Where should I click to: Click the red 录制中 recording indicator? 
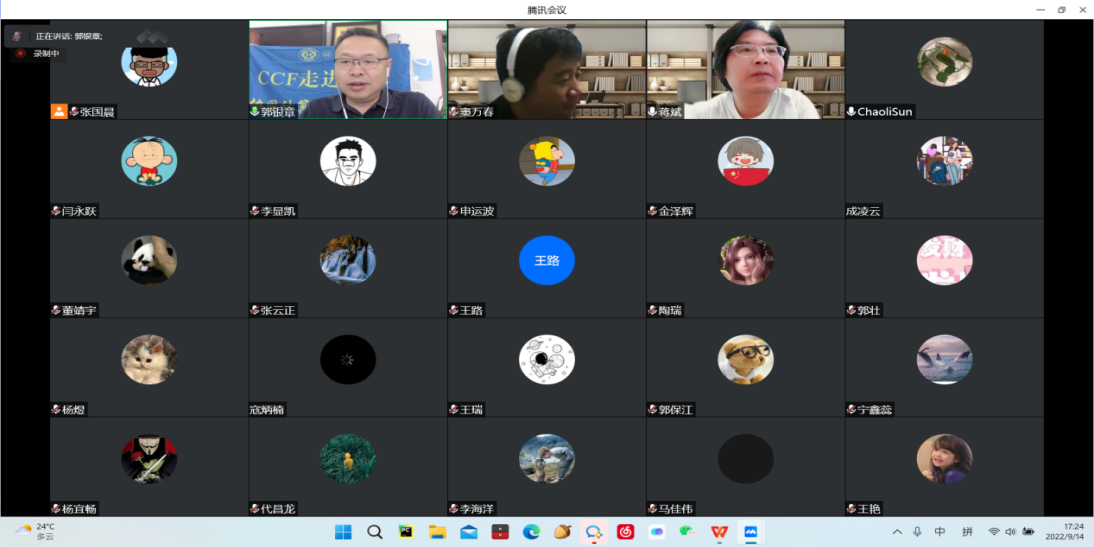(x=20, y=54)
